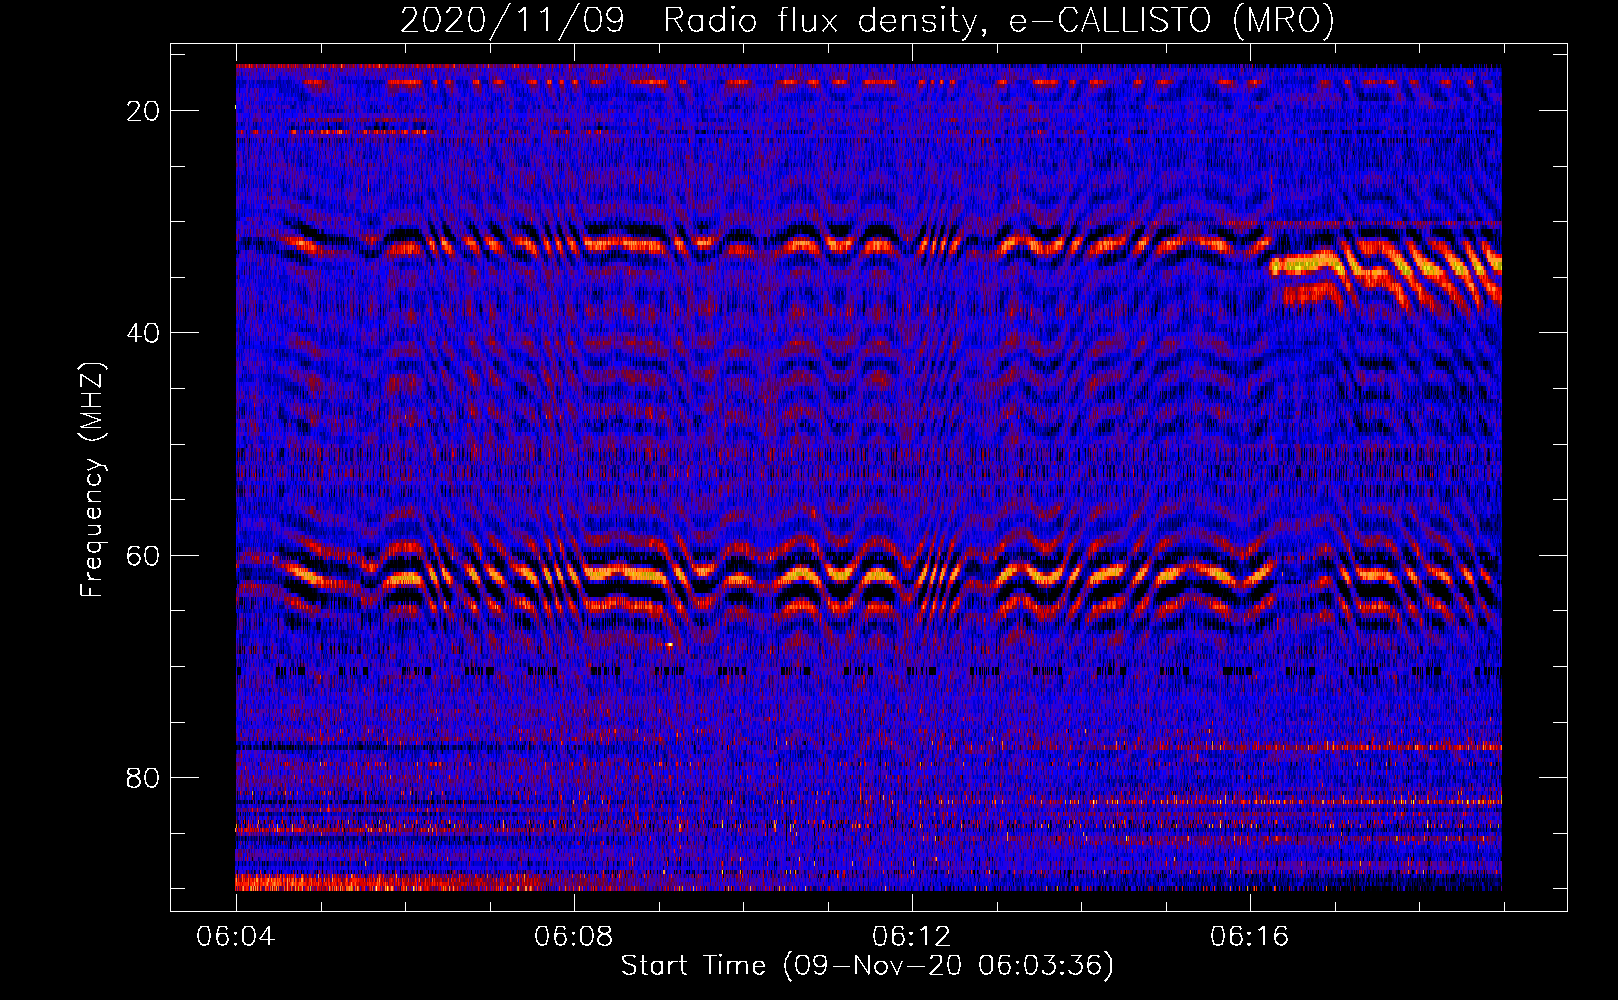This screenshot has width=1618, height=1000.
Task: Click the "60" frequency tick label
Action: click(x=144, y=555)
